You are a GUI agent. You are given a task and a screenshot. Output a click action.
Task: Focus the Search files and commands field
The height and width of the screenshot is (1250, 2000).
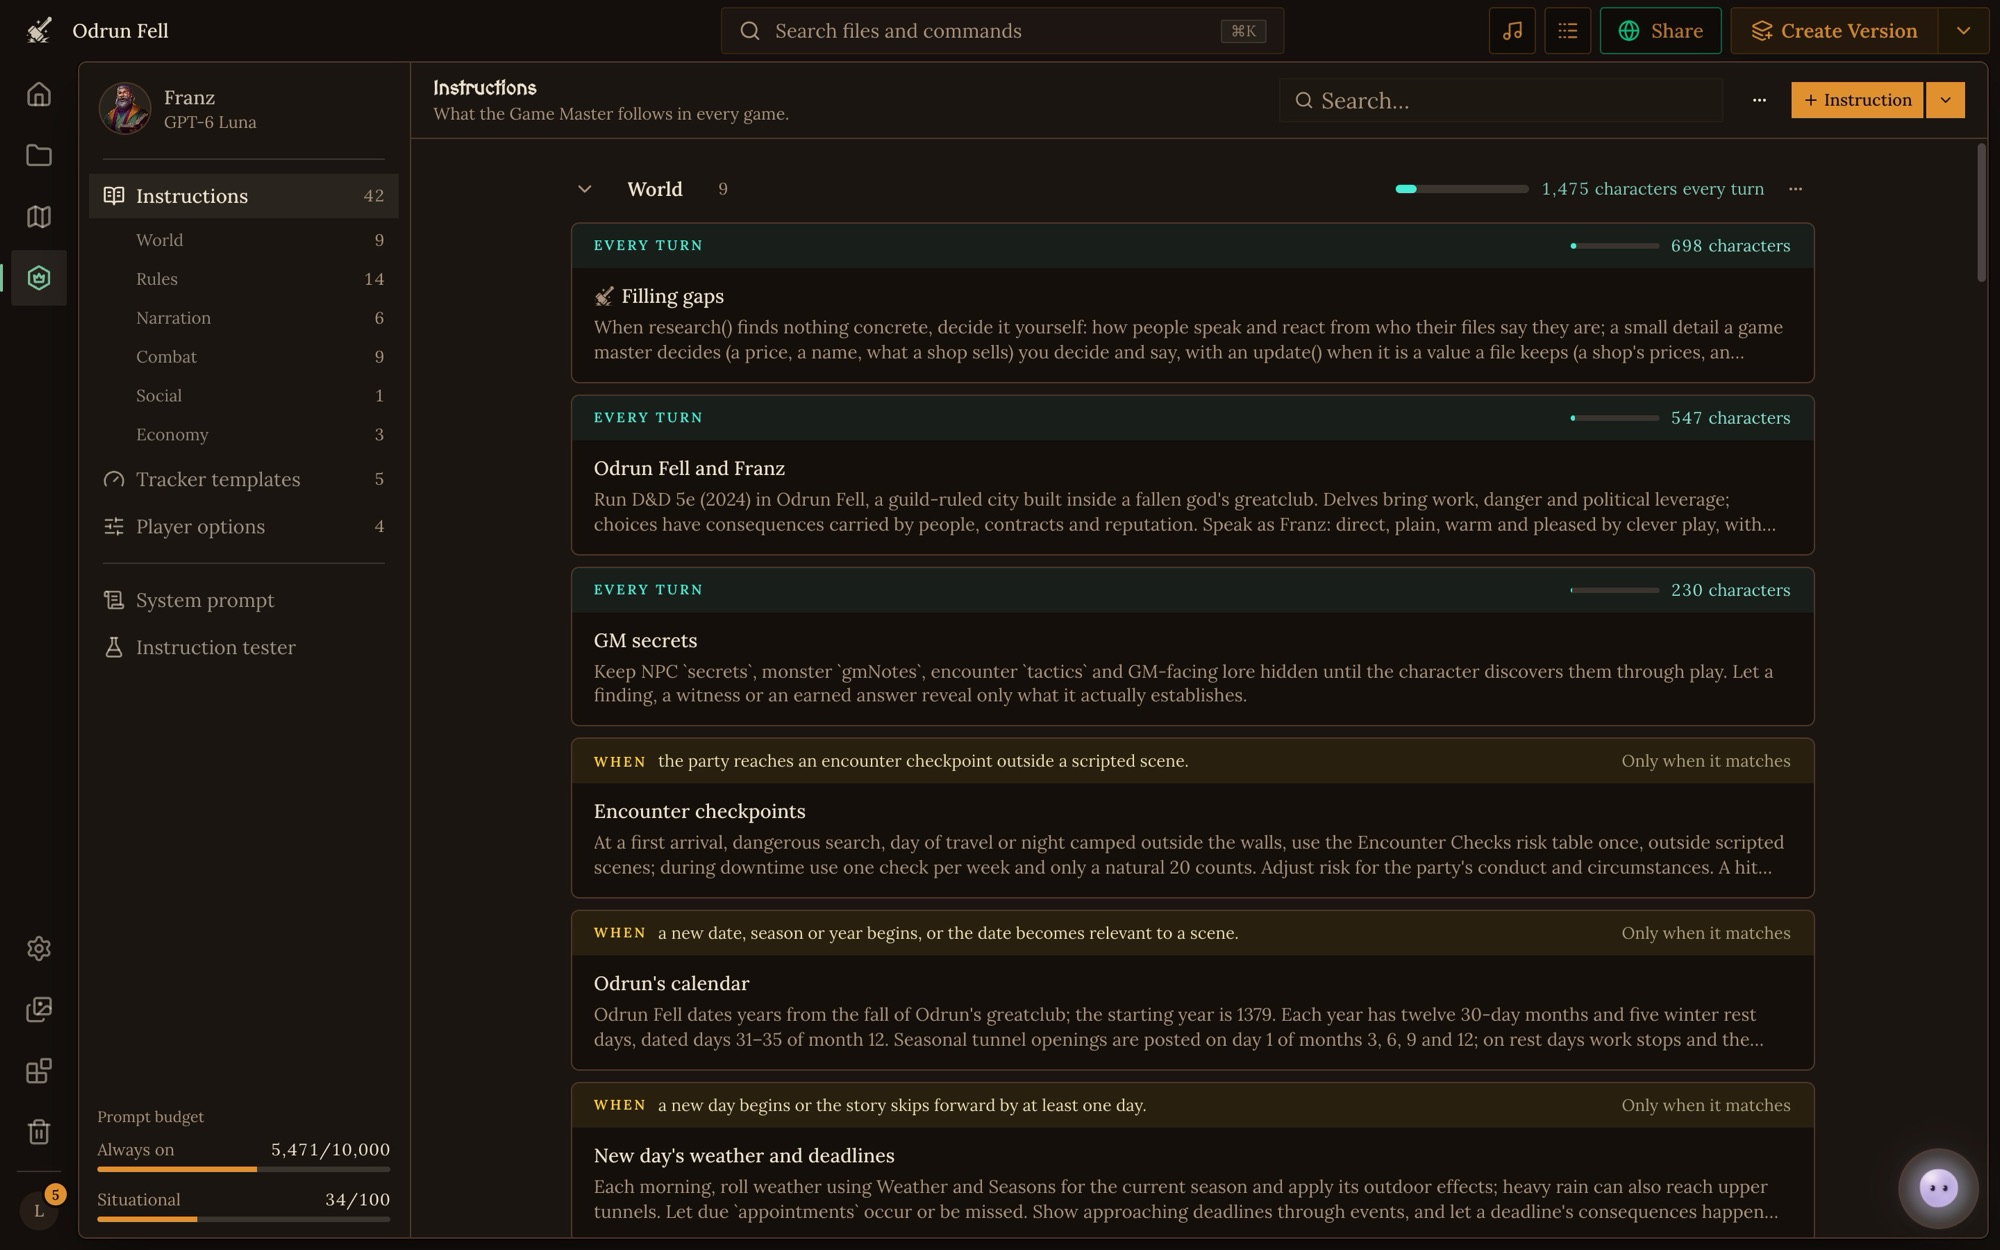coord(1002,31)
